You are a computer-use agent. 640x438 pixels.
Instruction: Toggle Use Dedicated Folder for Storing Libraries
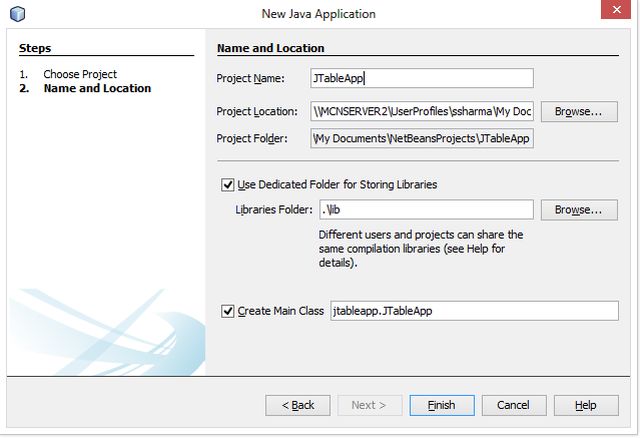point(227,185)
